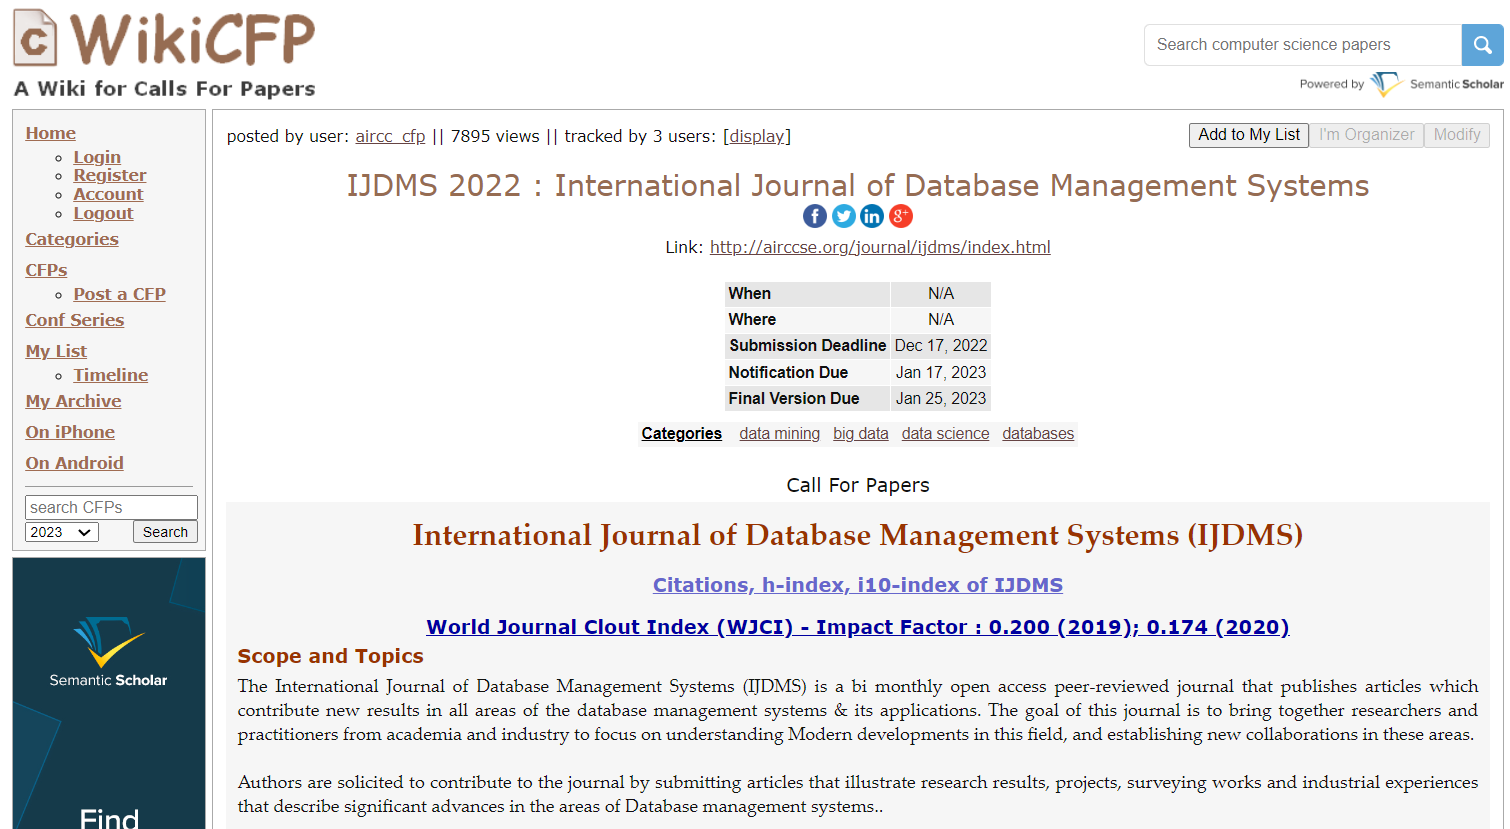The width and height of the screenshot is (1510, 829).
Task: Open Citations, h-index, i10-index of IJDMS link
Action: (x=858, y=585)
